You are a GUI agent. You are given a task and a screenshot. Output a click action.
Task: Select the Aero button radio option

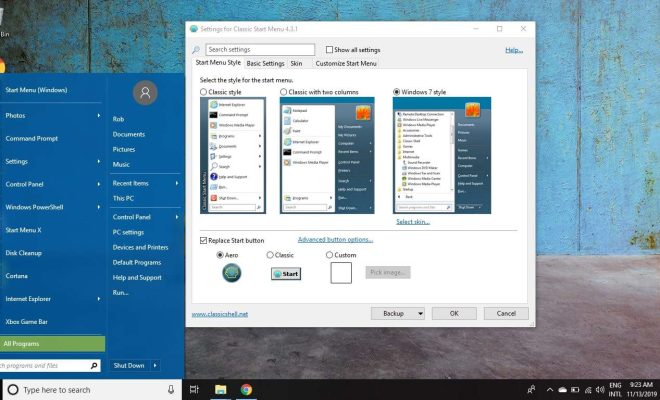click(220, 255)
